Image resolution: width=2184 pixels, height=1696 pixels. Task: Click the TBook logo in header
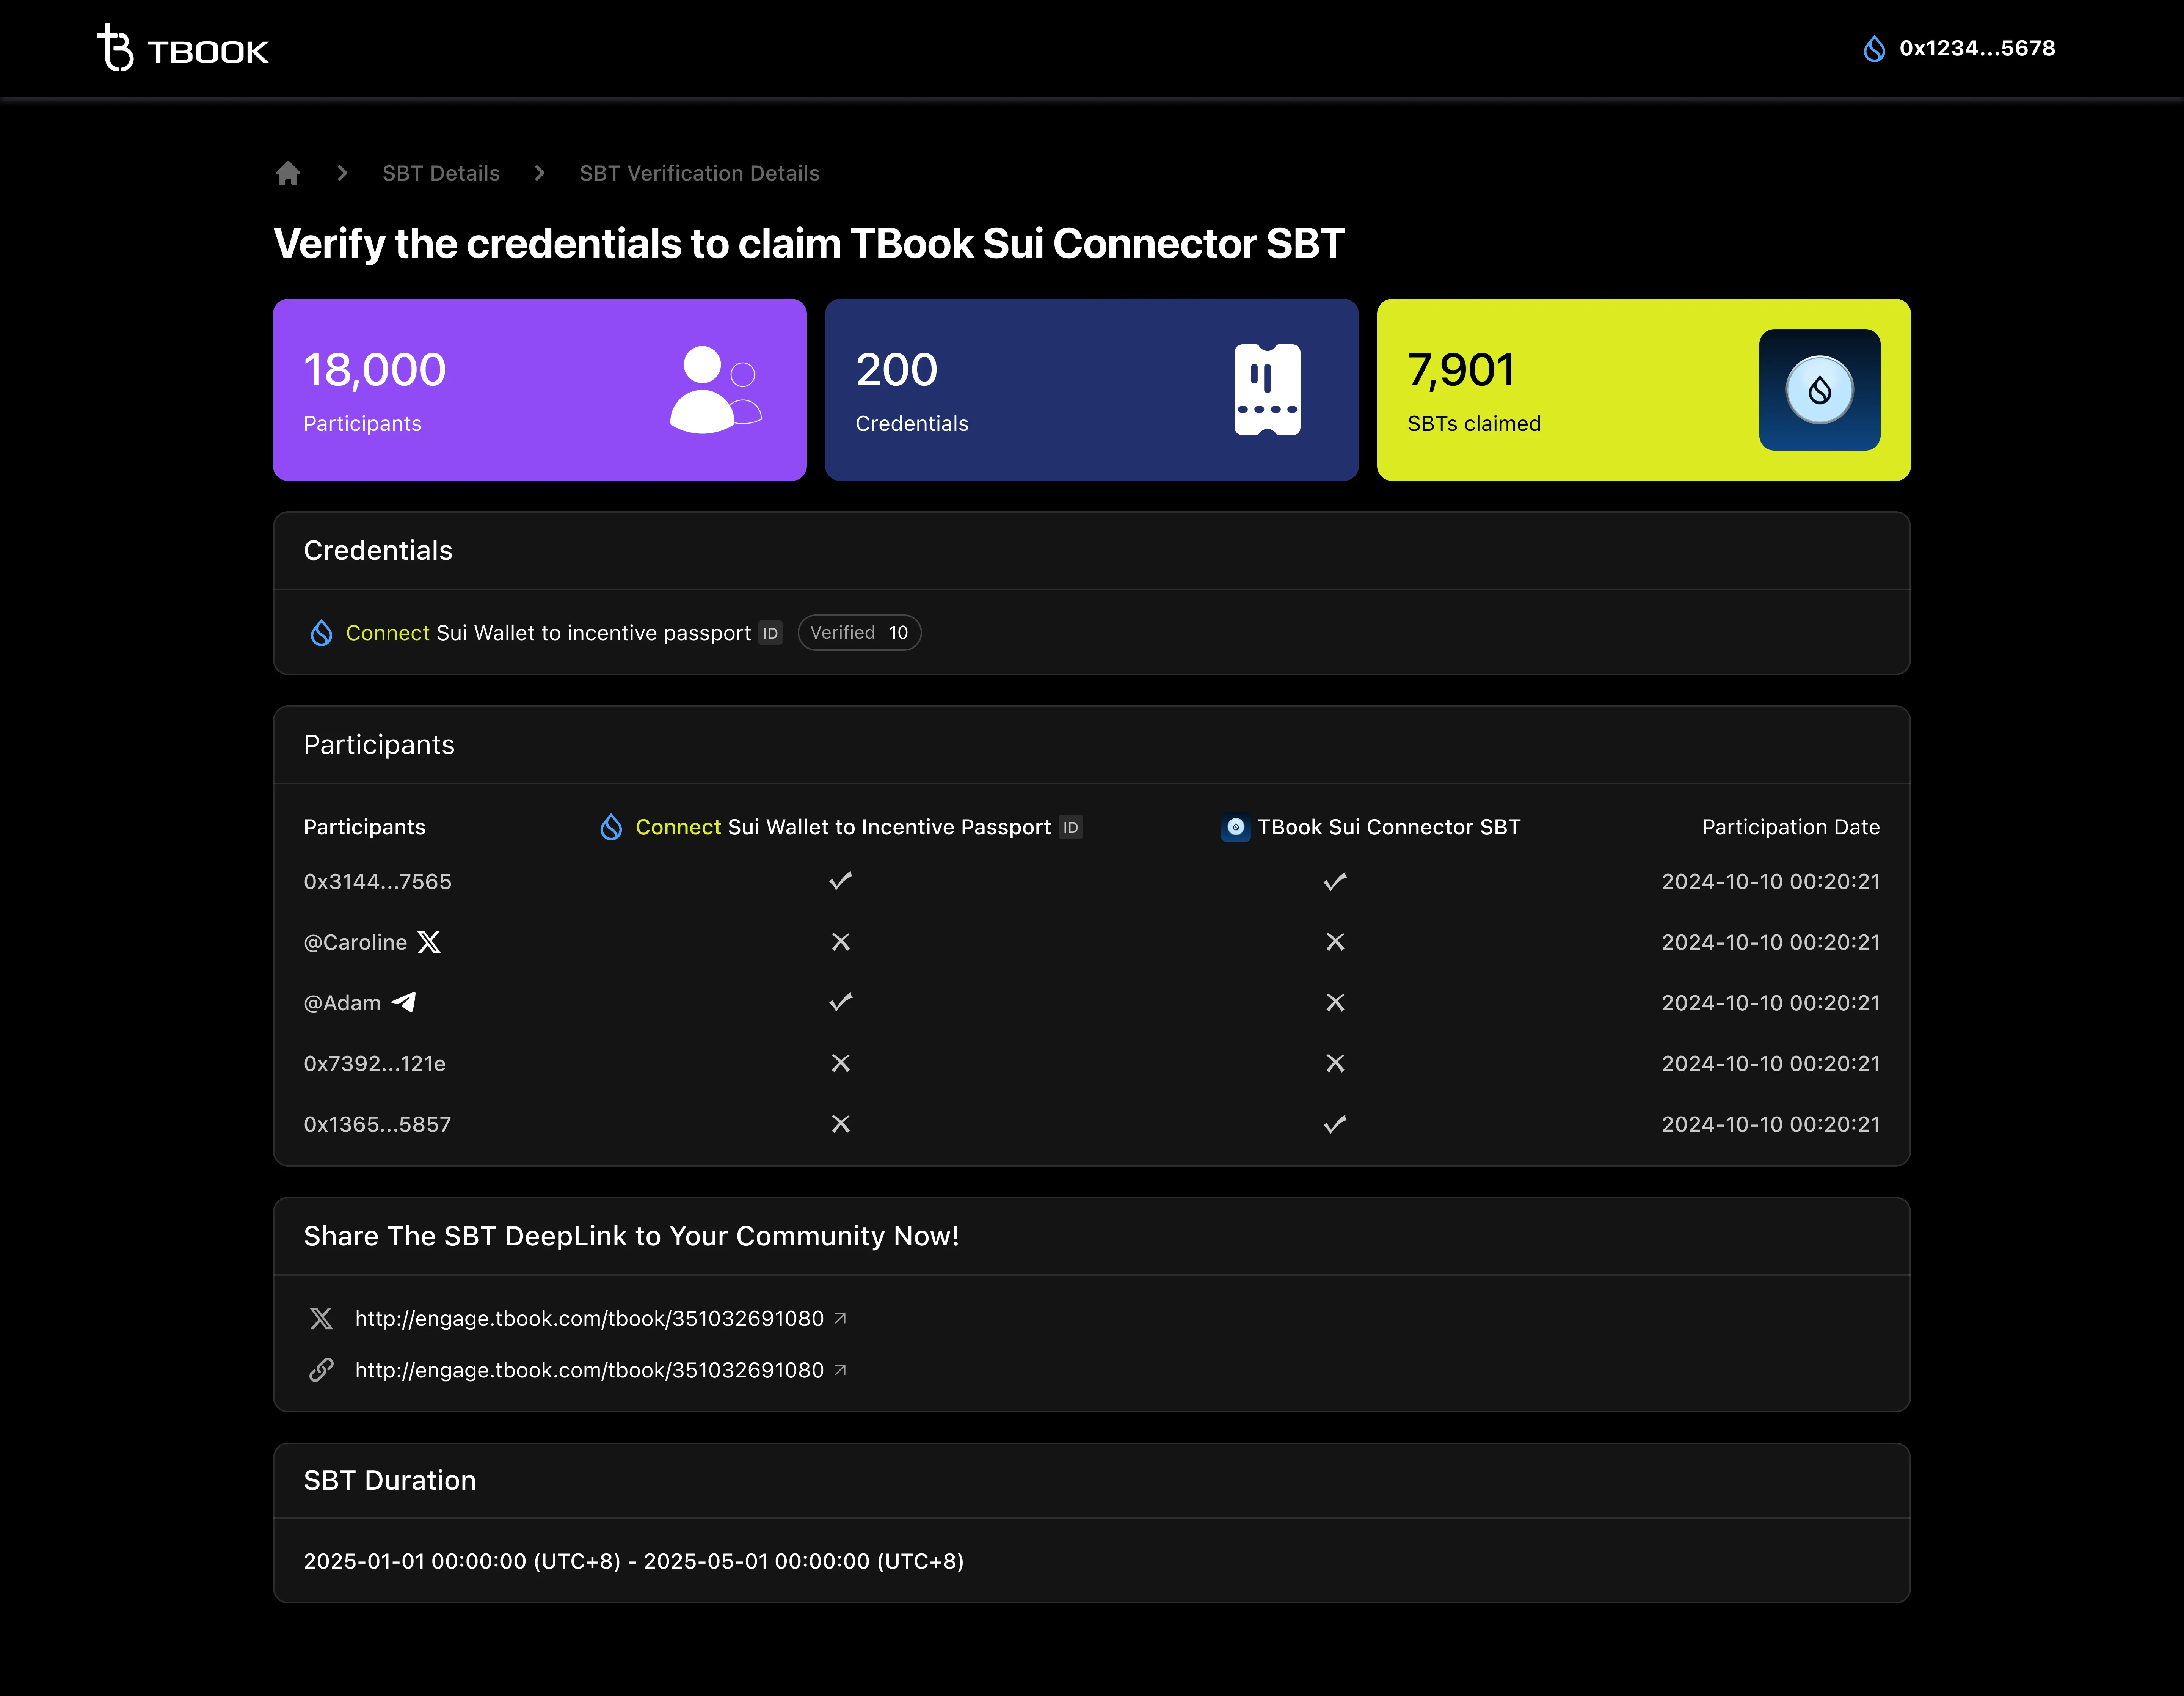pos(183,48)
